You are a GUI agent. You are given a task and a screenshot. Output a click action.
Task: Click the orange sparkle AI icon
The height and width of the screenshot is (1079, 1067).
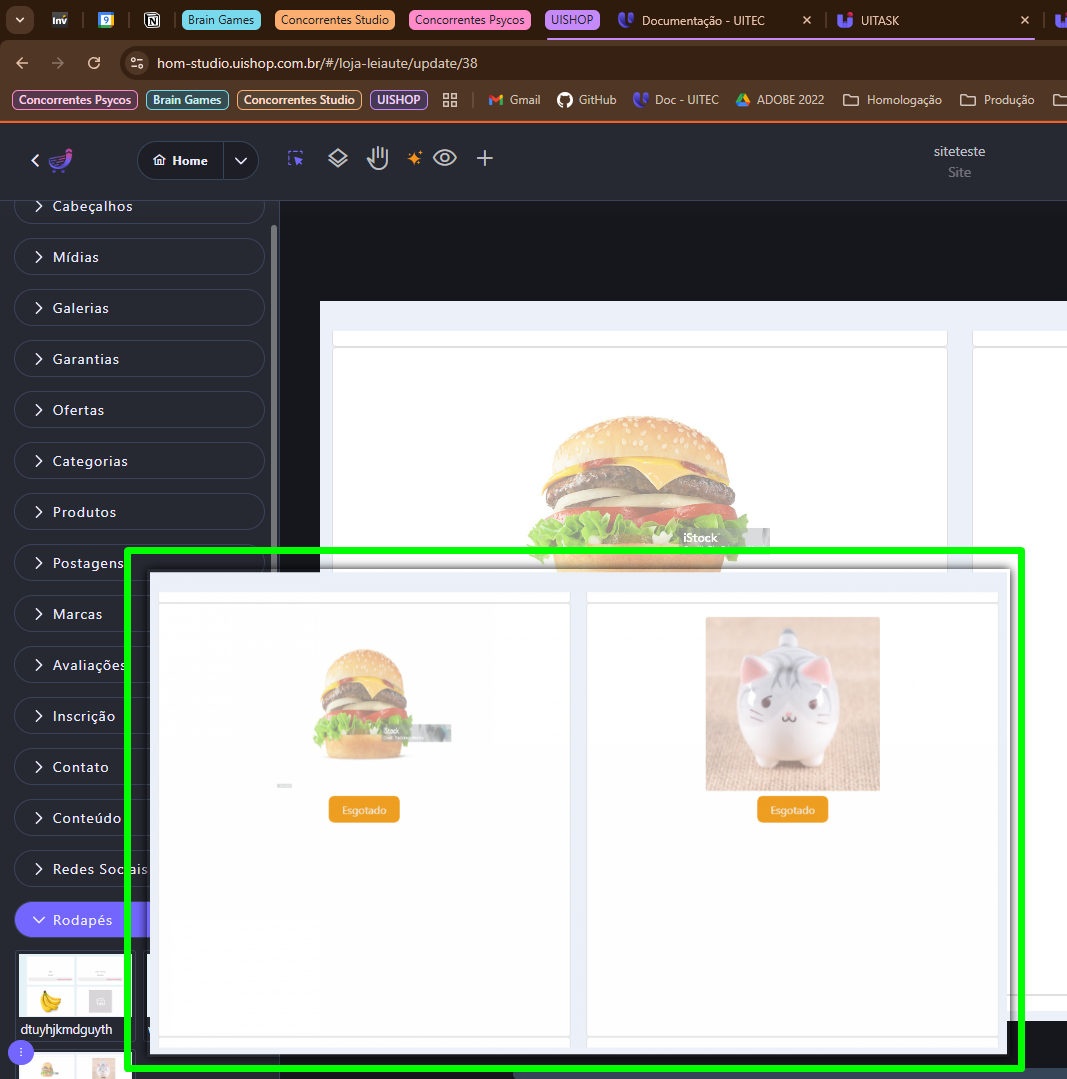[x=414, y=158]
